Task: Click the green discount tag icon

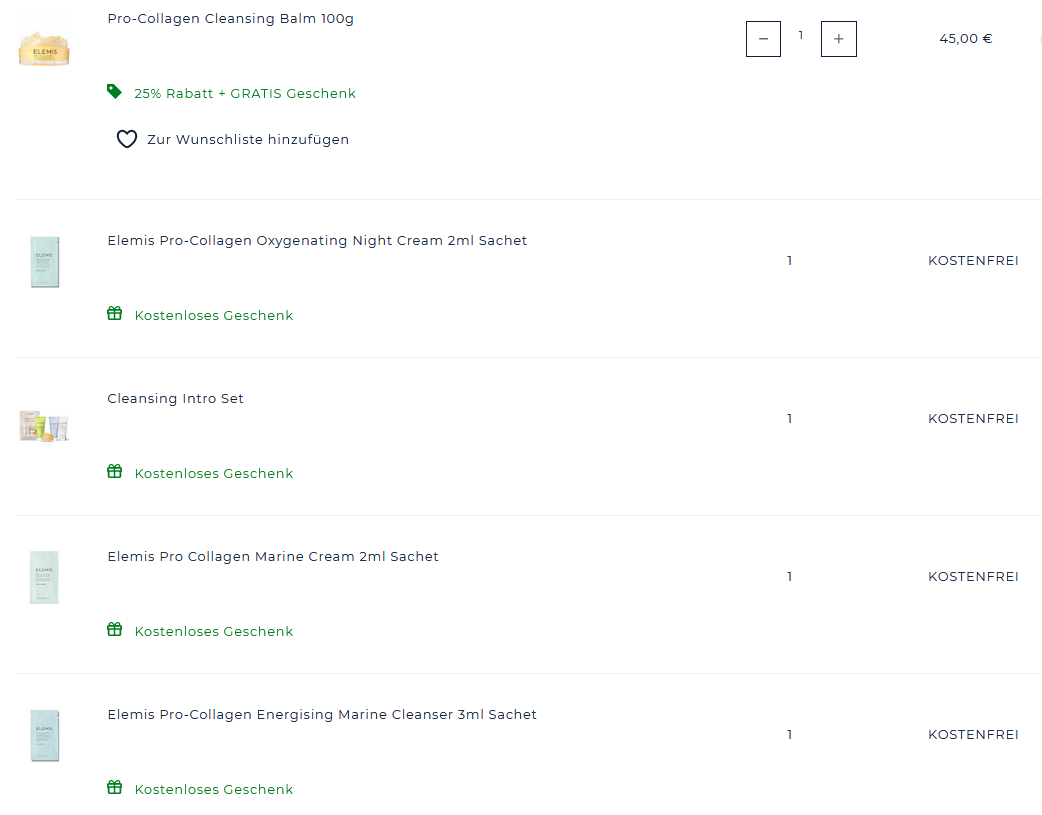Action: 114,92
